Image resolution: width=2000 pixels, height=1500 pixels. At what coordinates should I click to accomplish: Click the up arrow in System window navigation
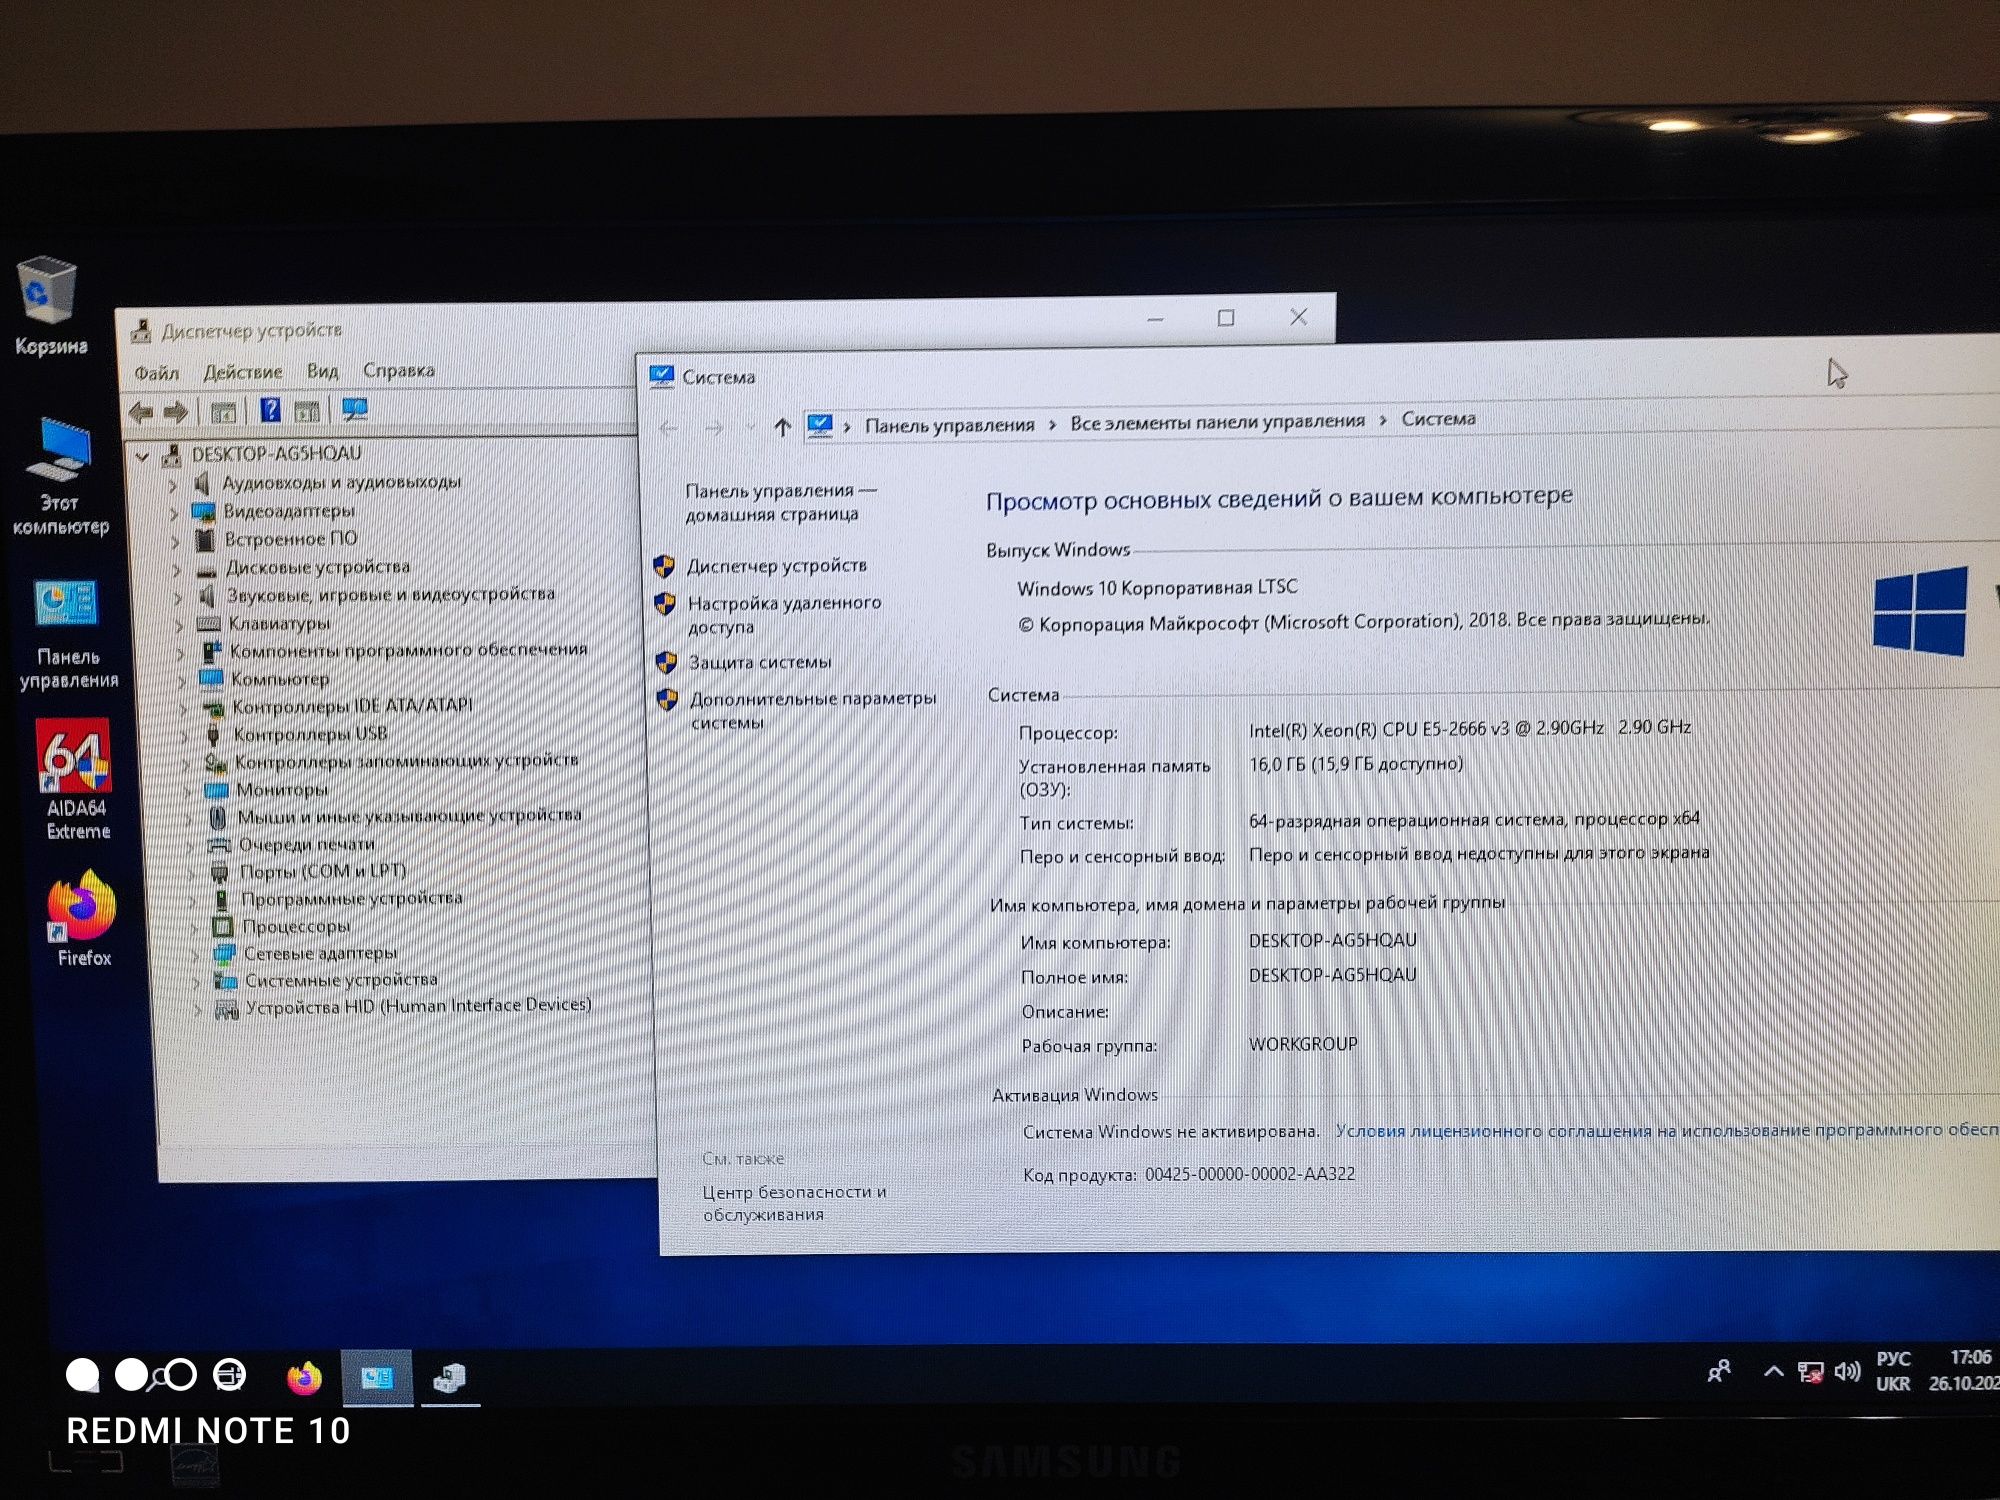(x=782, y=428)
